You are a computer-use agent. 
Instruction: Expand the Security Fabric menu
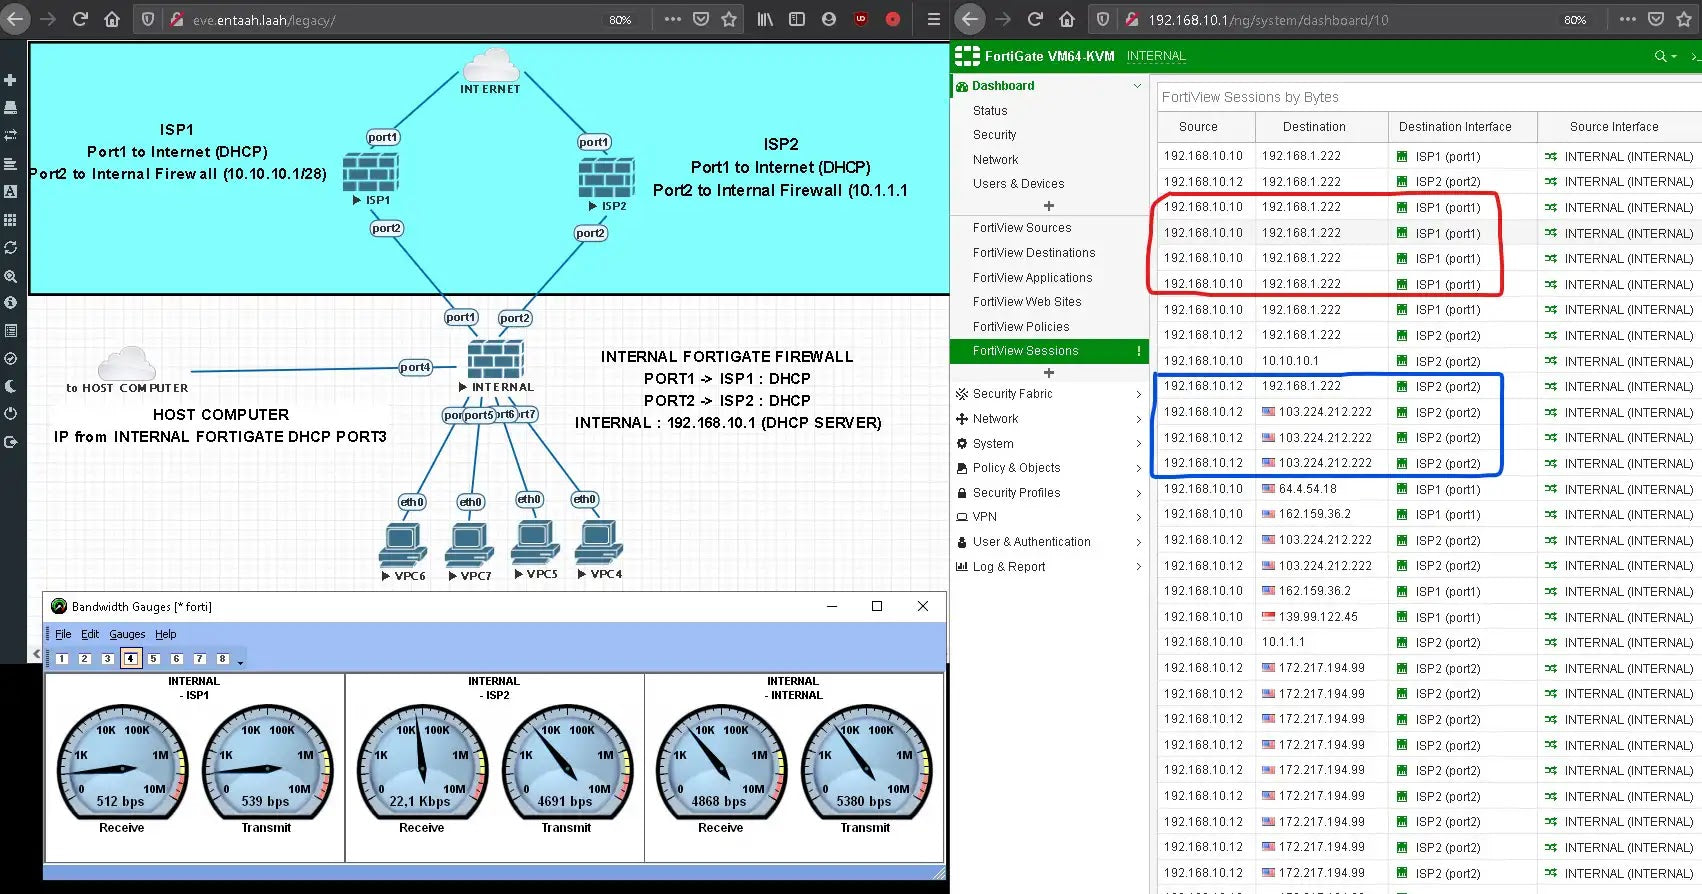point(1049,394)
